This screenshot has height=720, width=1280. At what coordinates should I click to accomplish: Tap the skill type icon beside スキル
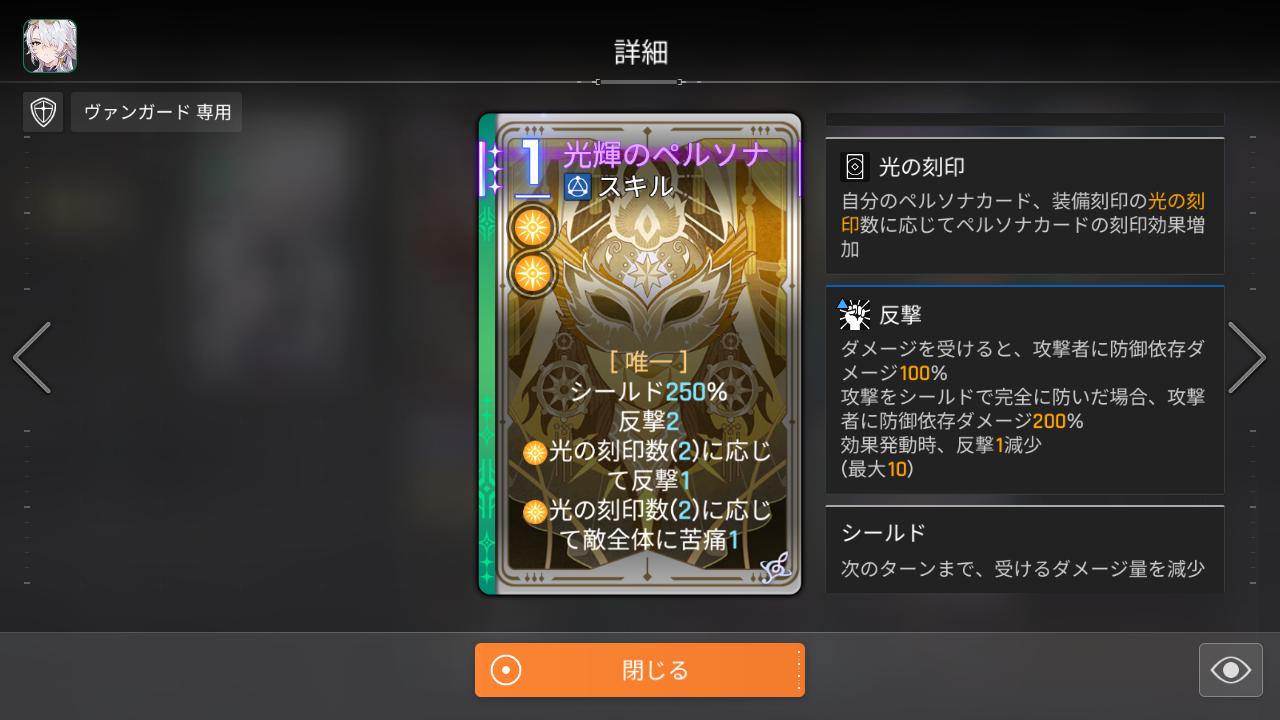pos(578,186)
